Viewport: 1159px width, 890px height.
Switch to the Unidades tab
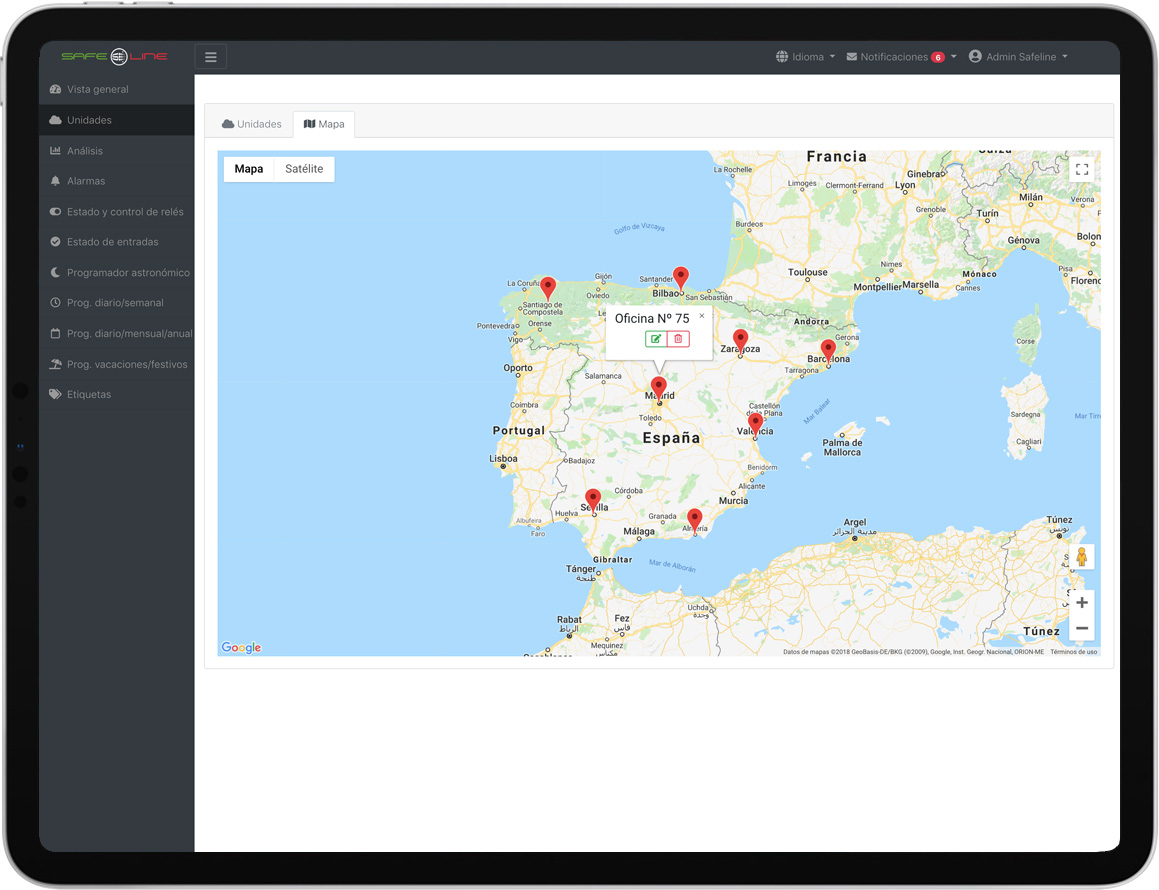click(251, 124)
